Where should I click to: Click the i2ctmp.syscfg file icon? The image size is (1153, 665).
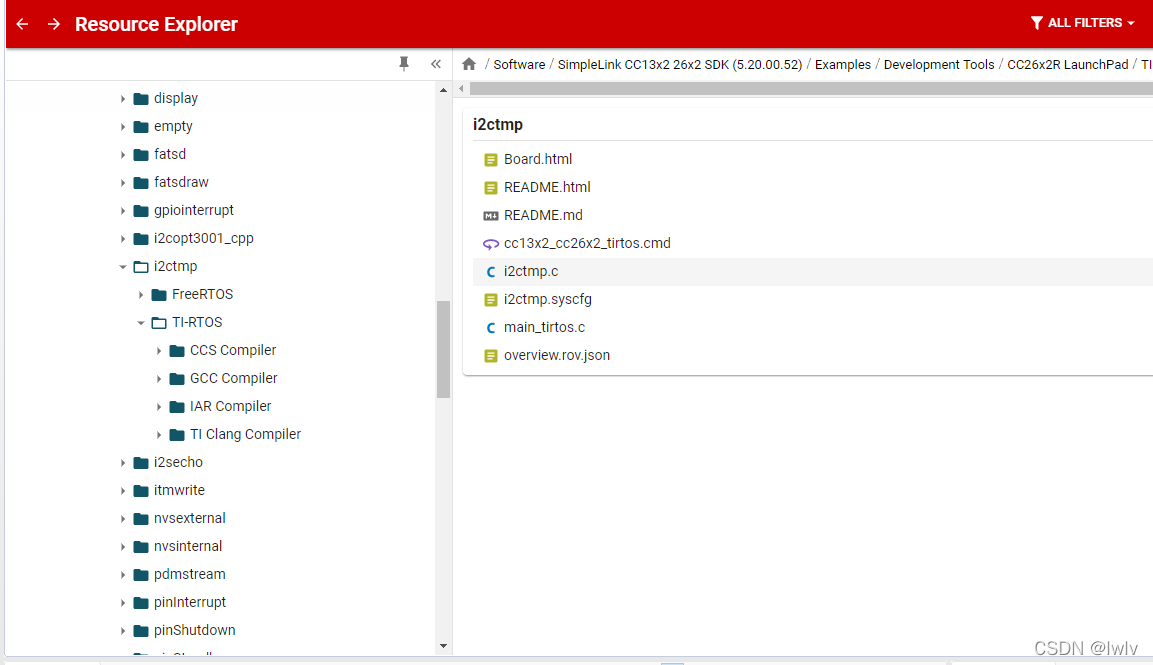coord(490,300)
